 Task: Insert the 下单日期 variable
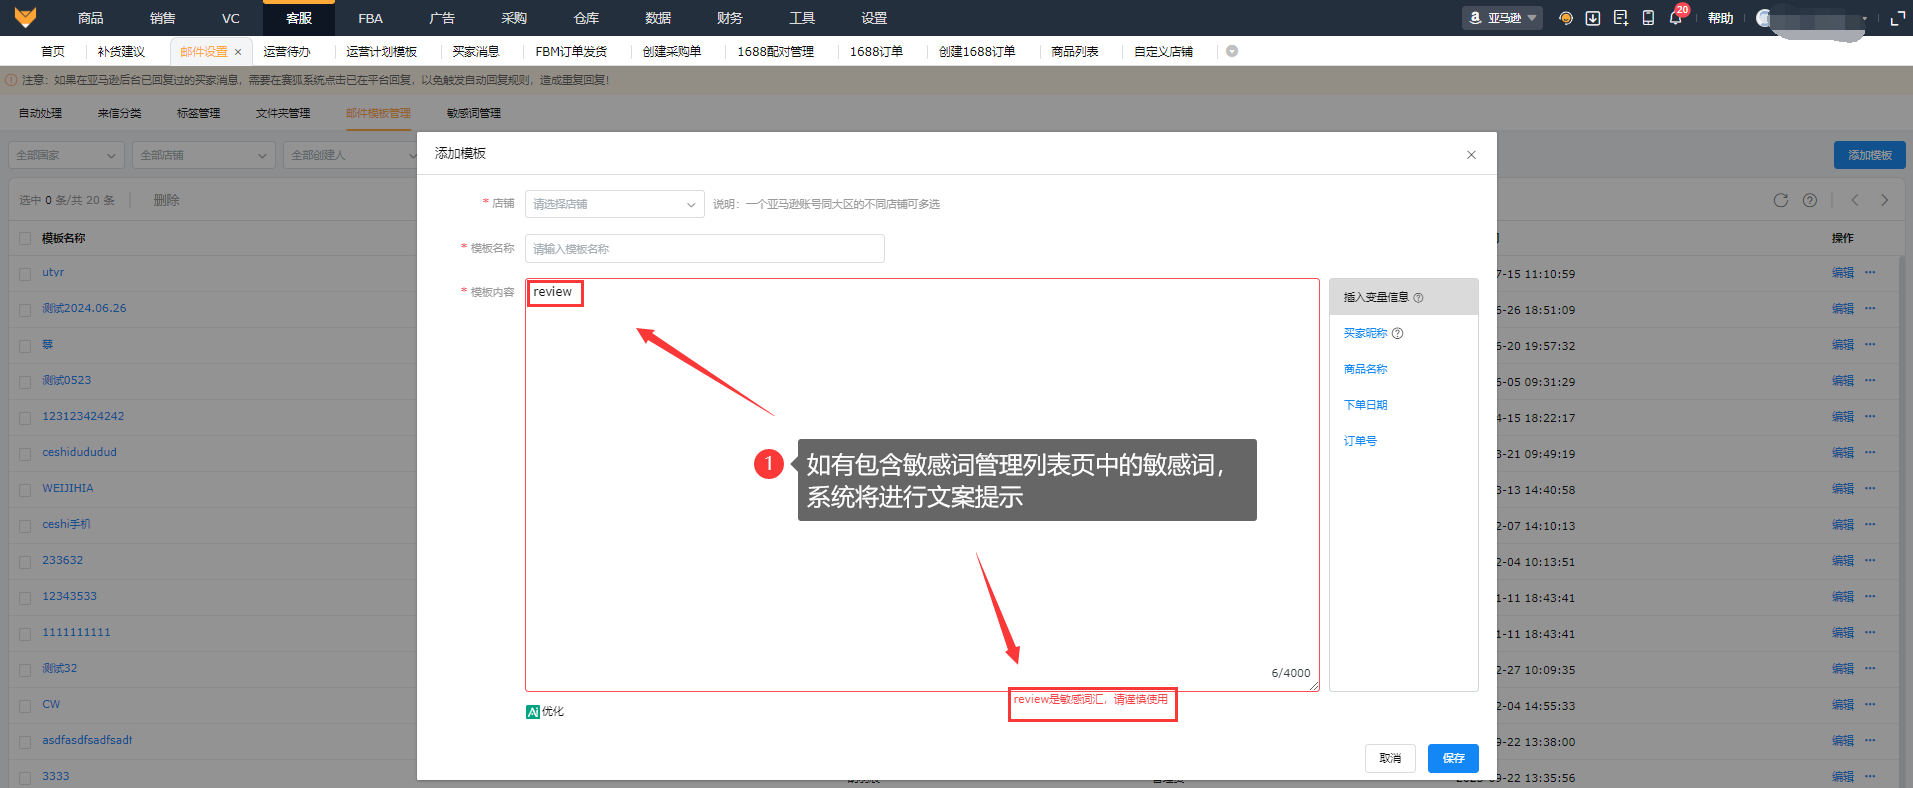(1365, 406)
